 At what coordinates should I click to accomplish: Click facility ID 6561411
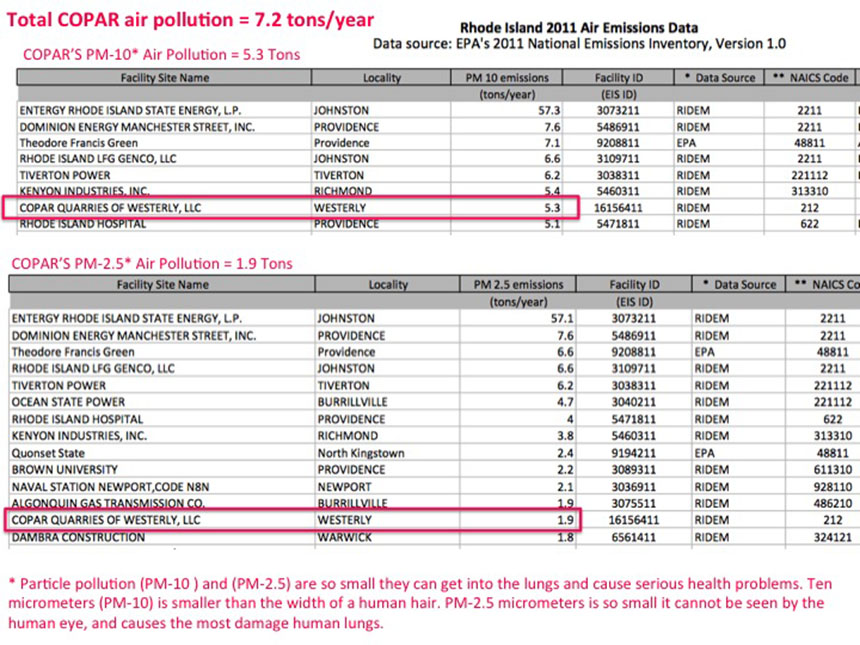point(633,537)
